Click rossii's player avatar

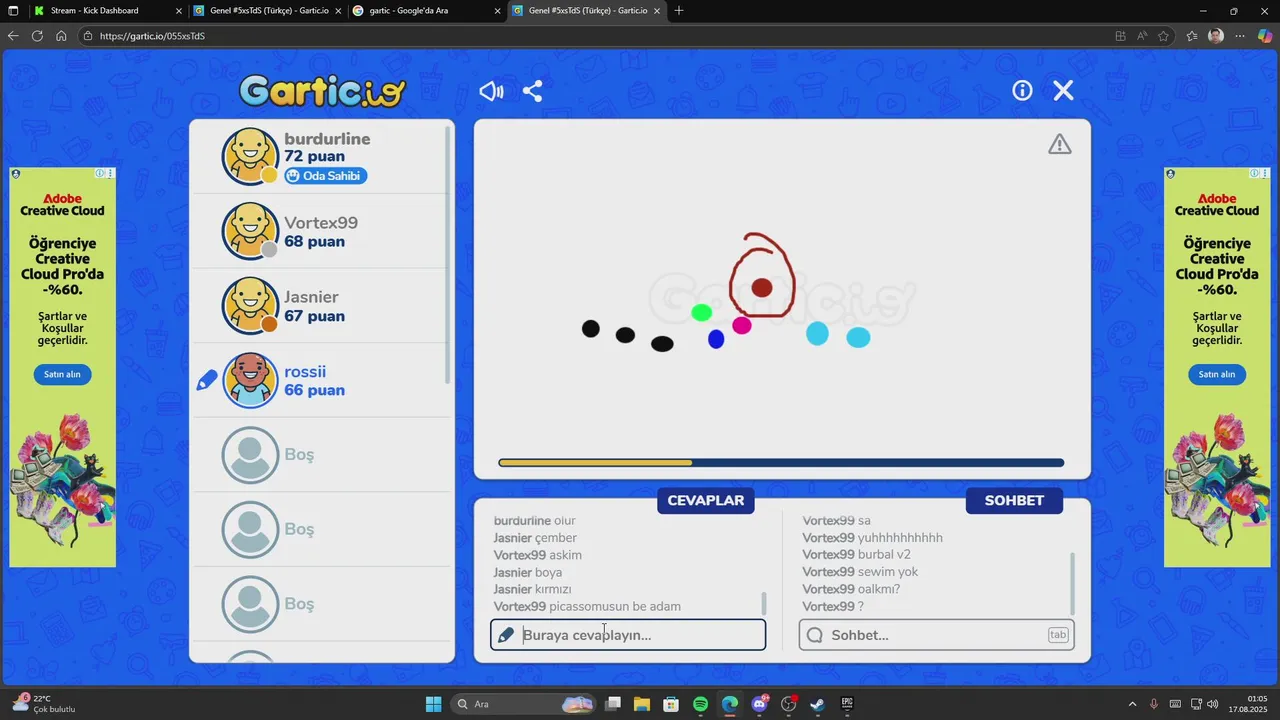pos(250,380)
